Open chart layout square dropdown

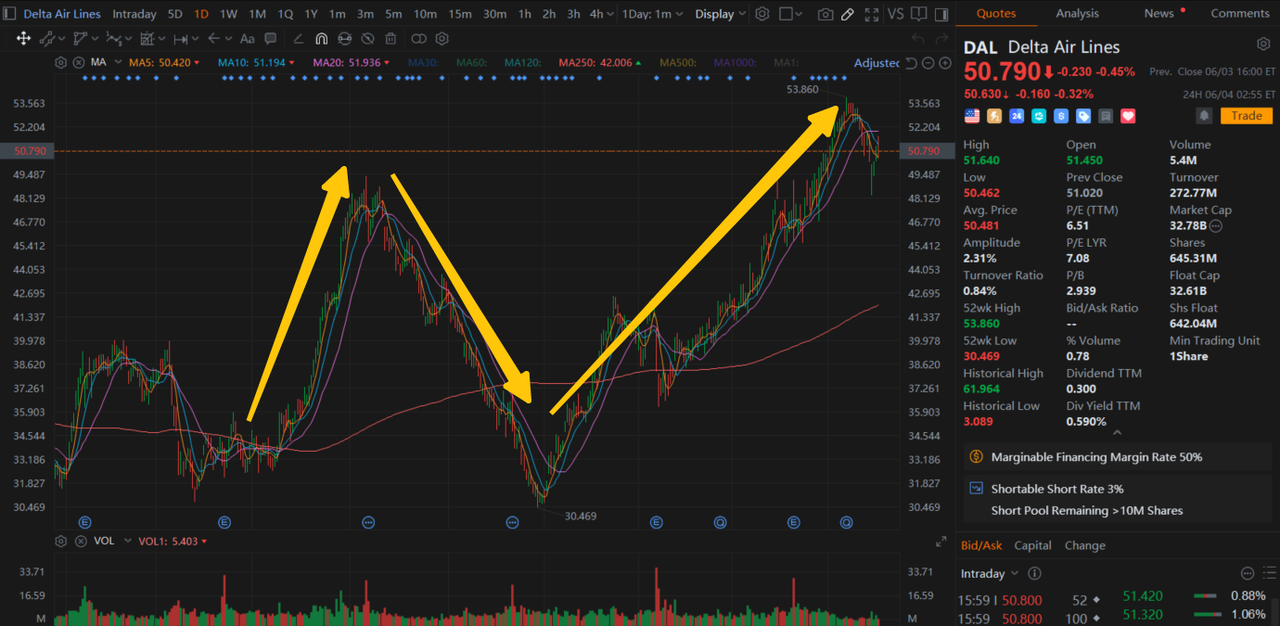tap(791, 14)
